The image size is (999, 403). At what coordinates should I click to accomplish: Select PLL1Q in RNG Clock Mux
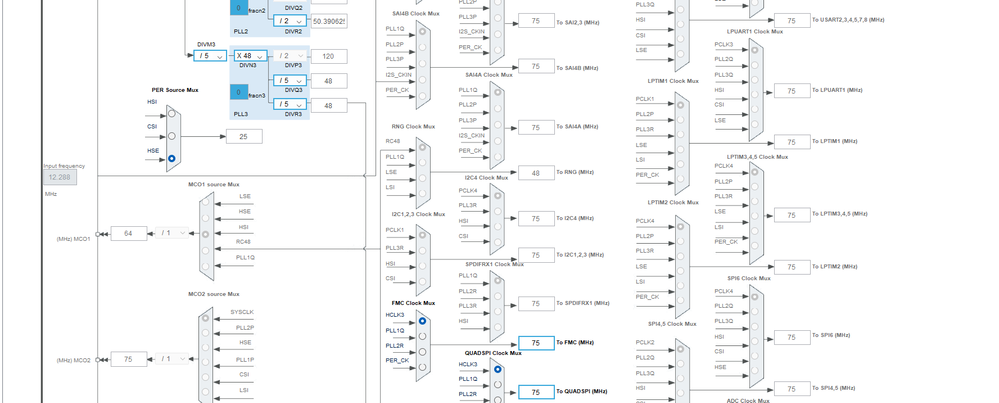(422, 164)
